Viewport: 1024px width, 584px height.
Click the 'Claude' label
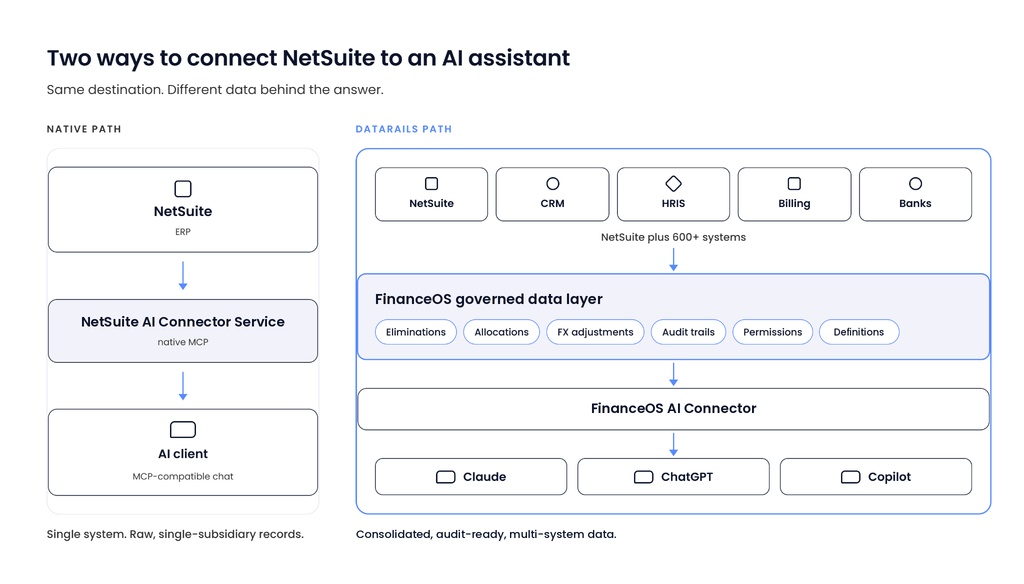tap(485, 477)
